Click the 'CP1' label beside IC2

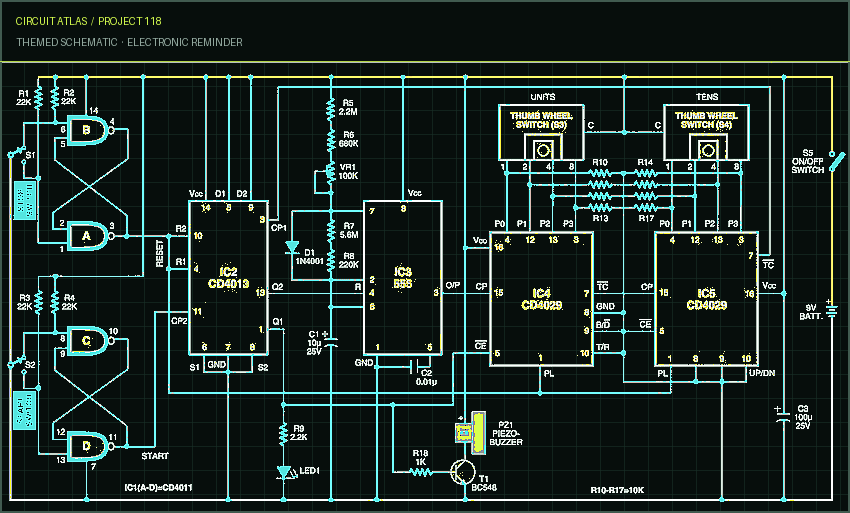click(279, 228)
